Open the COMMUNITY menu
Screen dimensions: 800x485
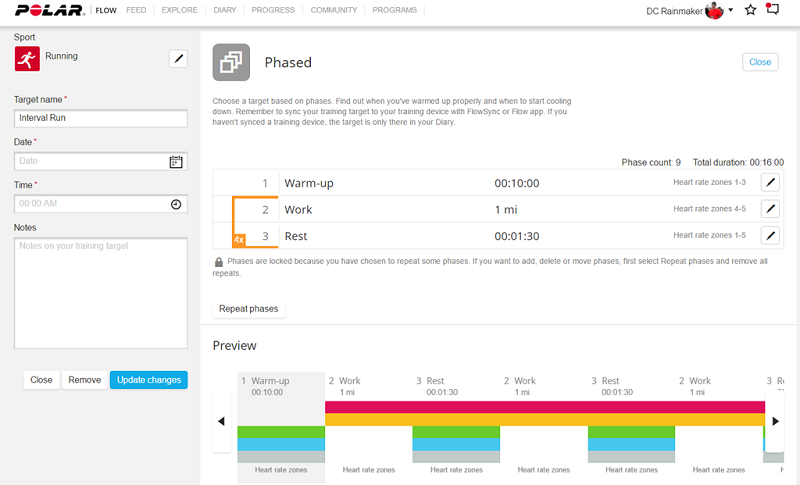pos(334,10)
